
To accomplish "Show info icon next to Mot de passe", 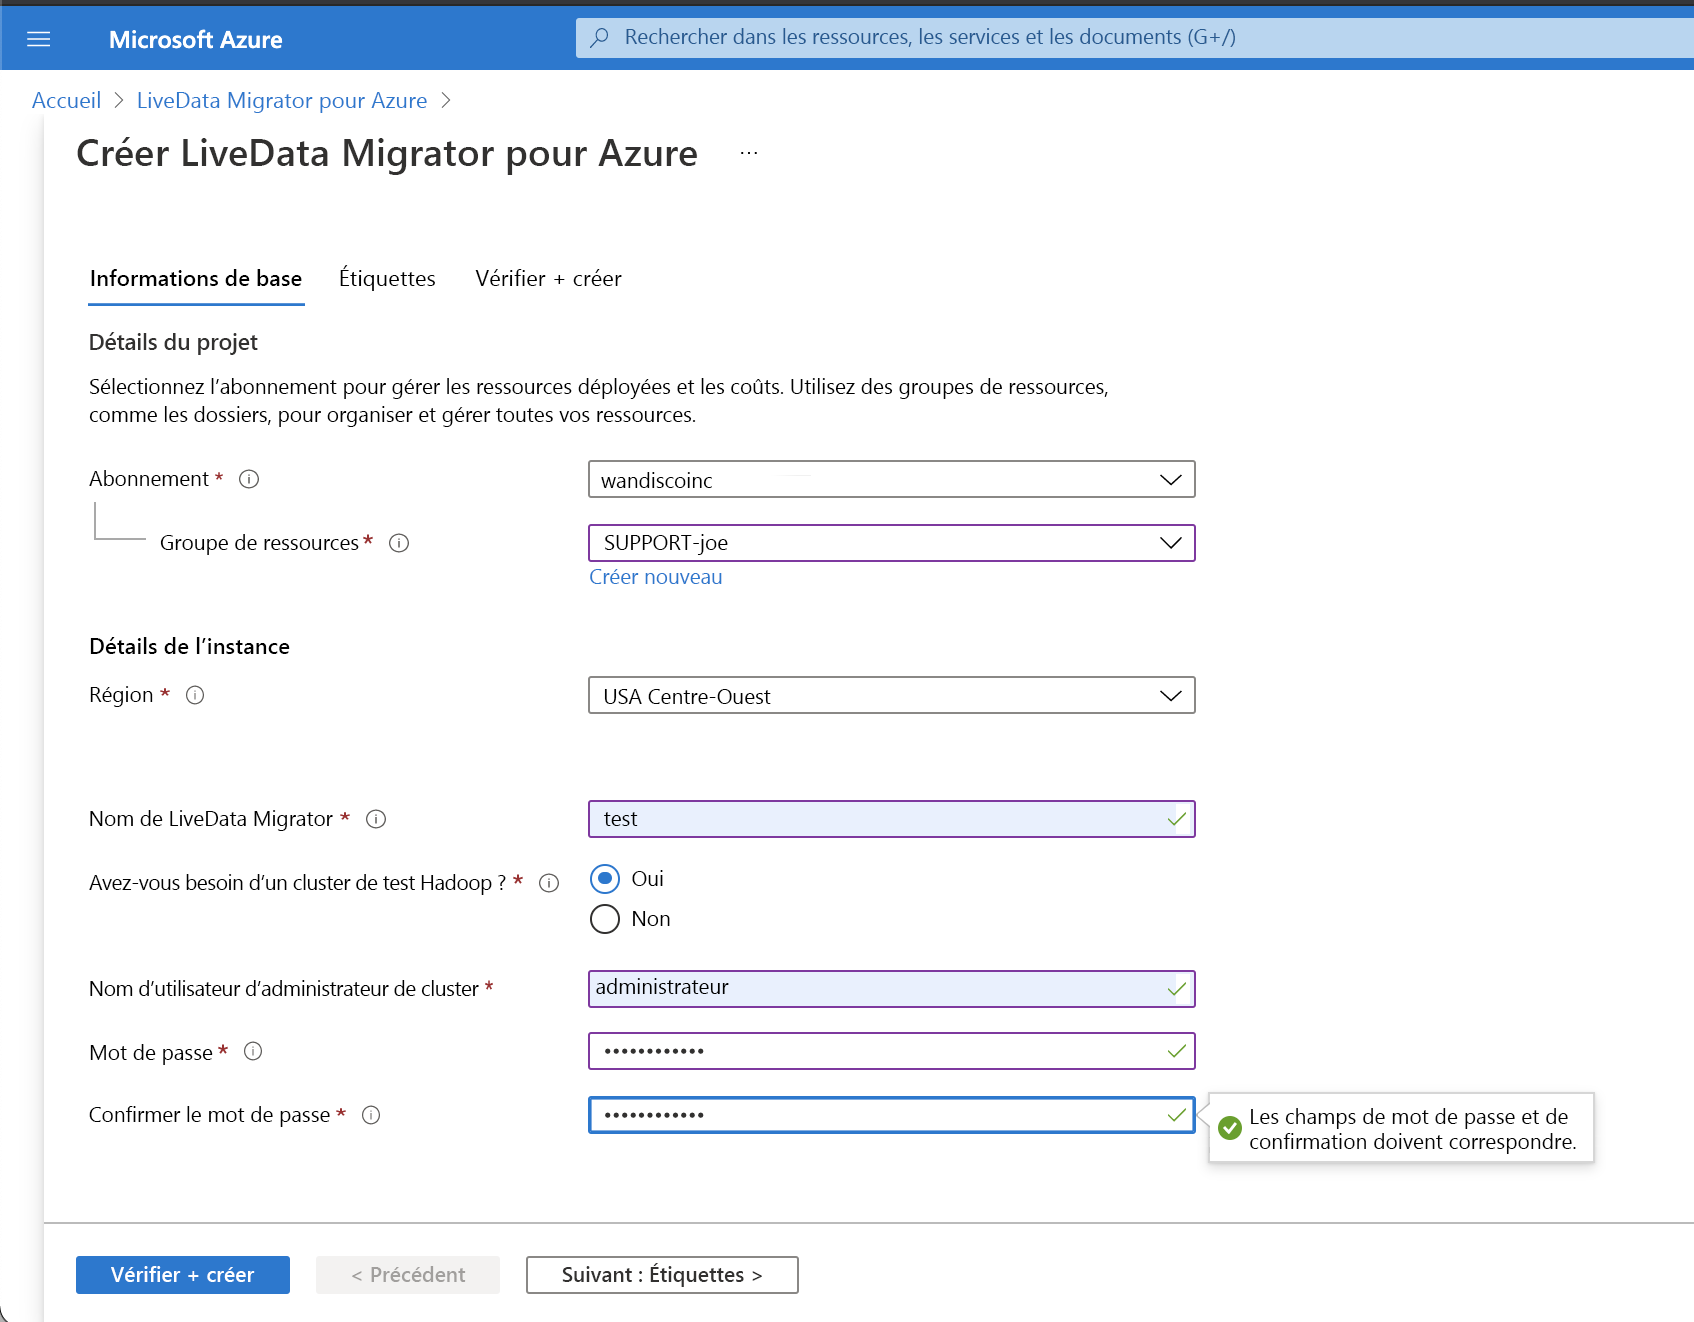I will (253, 1051).
